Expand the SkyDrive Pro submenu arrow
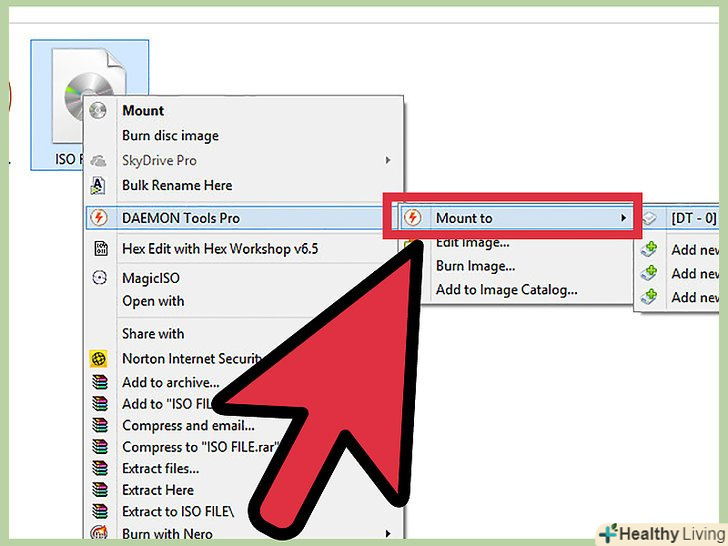Viewport: 728px width, 546px height. tap(388, 160)
